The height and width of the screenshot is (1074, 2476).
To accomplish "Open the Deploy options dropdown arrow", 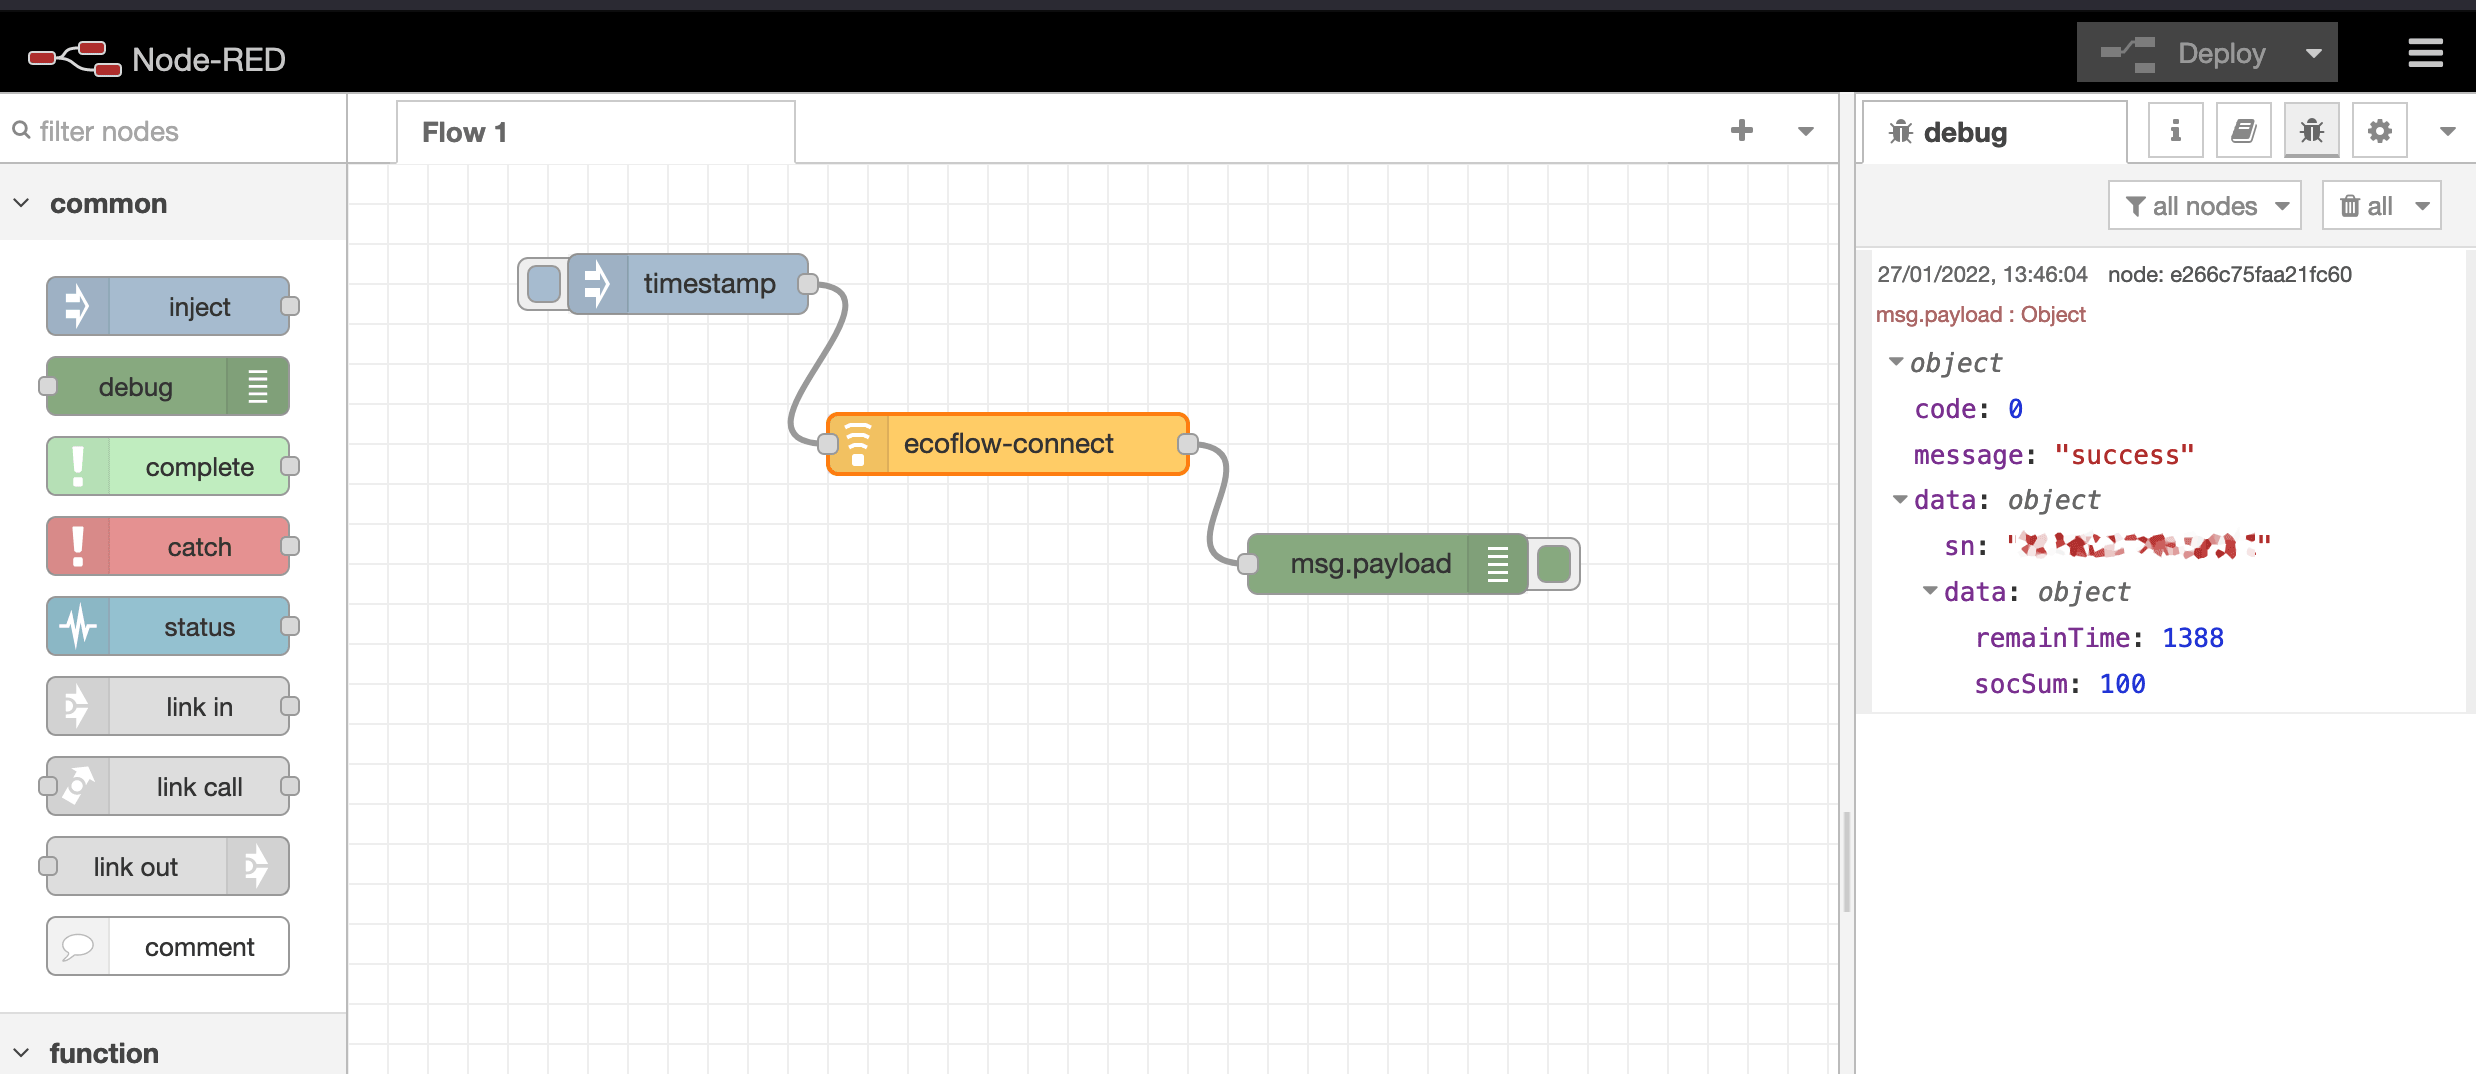I will [x=2314, y=53].
